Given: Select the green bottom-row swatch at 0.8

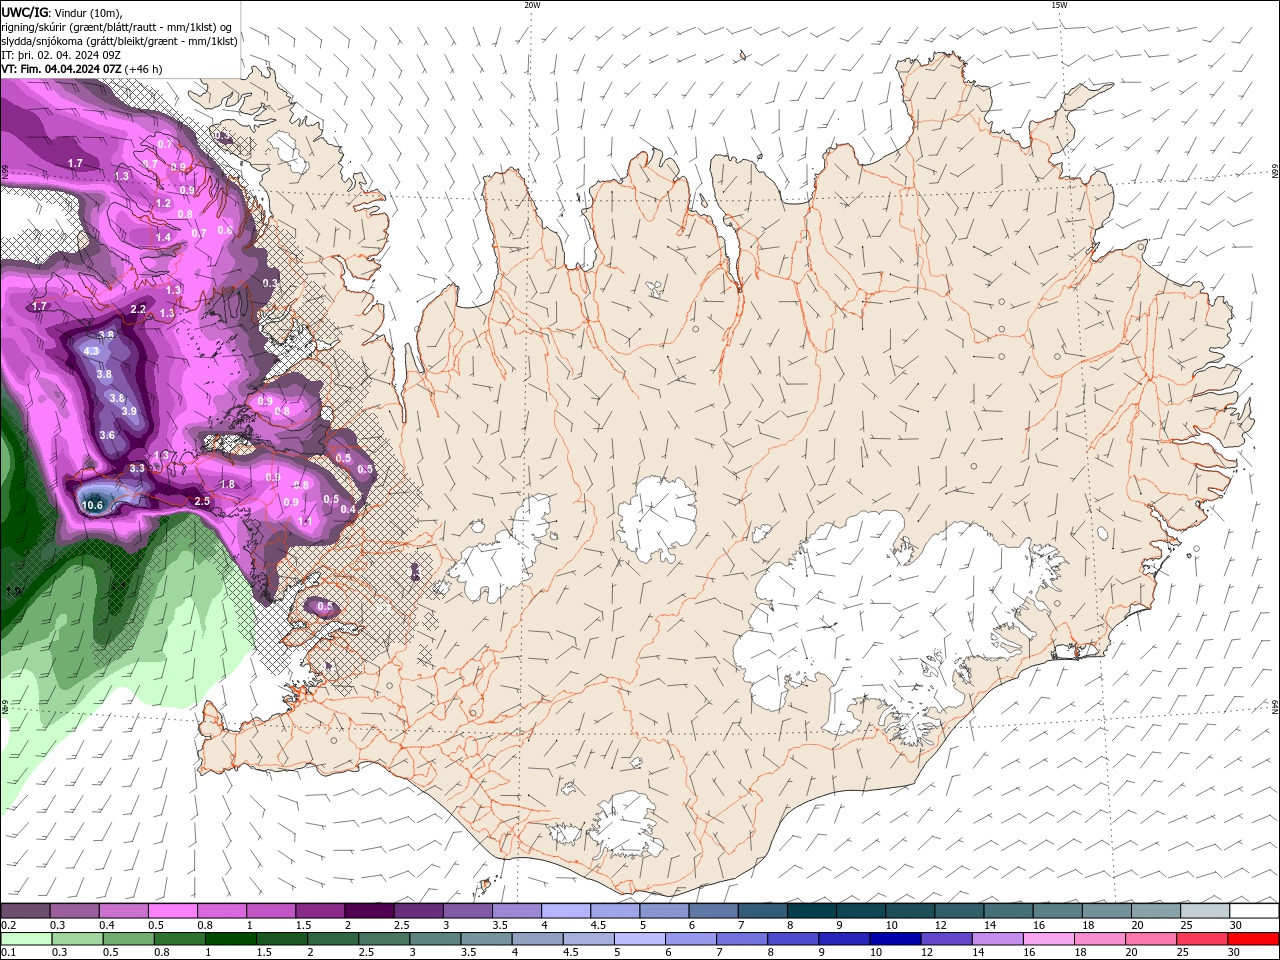Looking at the screenshot, I should 179,939.
